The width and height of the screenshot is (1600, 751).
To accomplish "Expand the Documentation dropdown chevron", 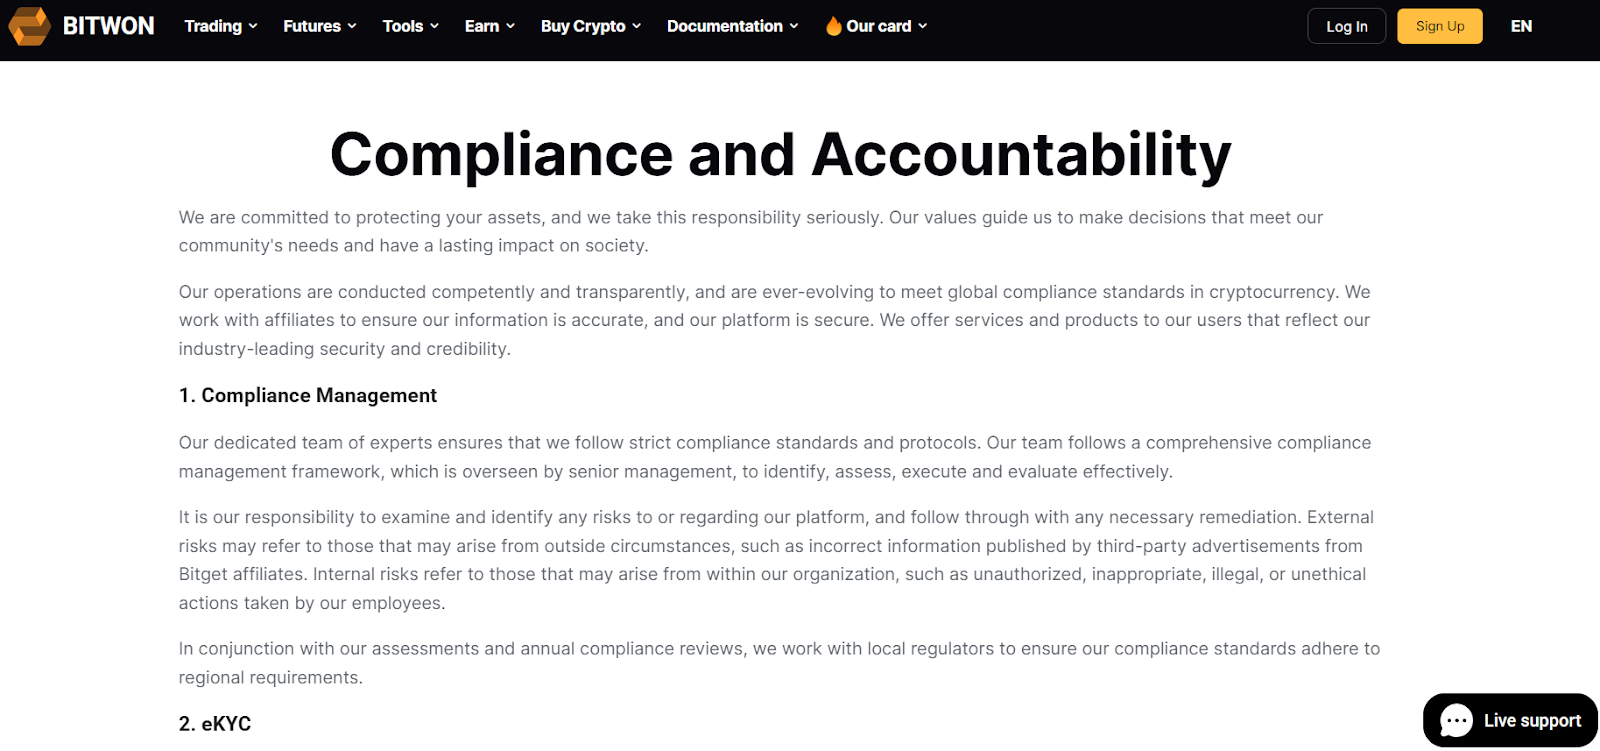I will point(794,26).
